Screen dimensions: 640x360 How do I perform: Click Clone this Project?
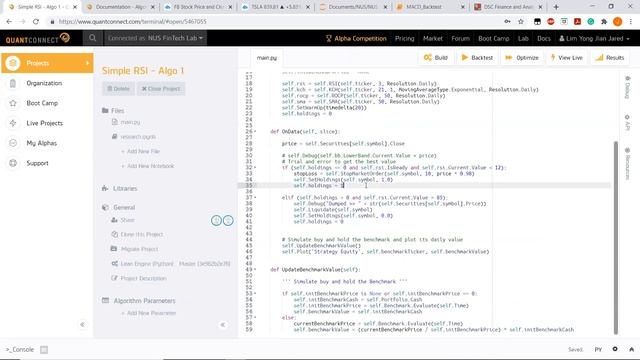click(x=137, y=234)
